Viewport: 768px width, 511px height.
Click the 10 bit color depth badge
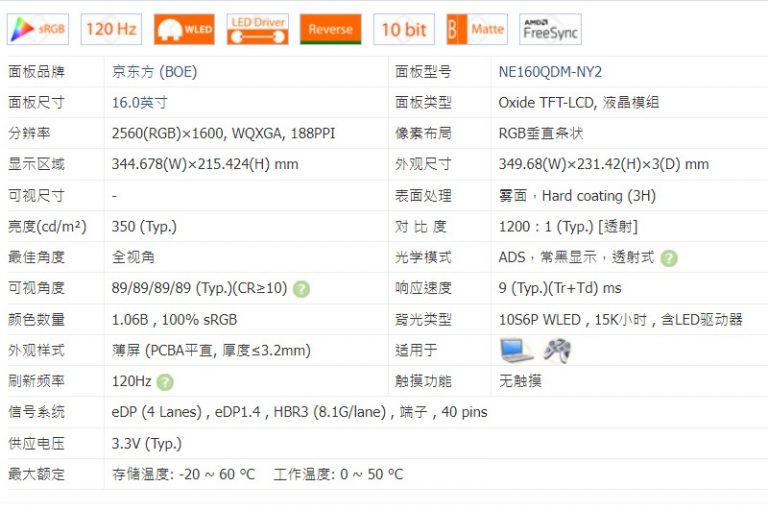404,29
